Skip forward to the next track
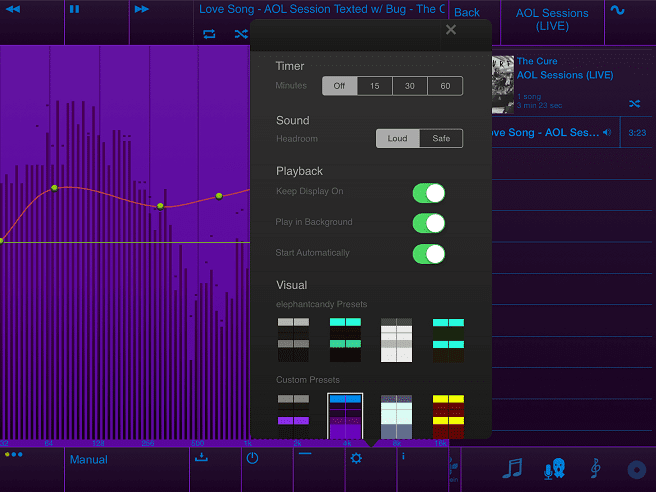The image size is (656, 492). (x=141, y=9)
